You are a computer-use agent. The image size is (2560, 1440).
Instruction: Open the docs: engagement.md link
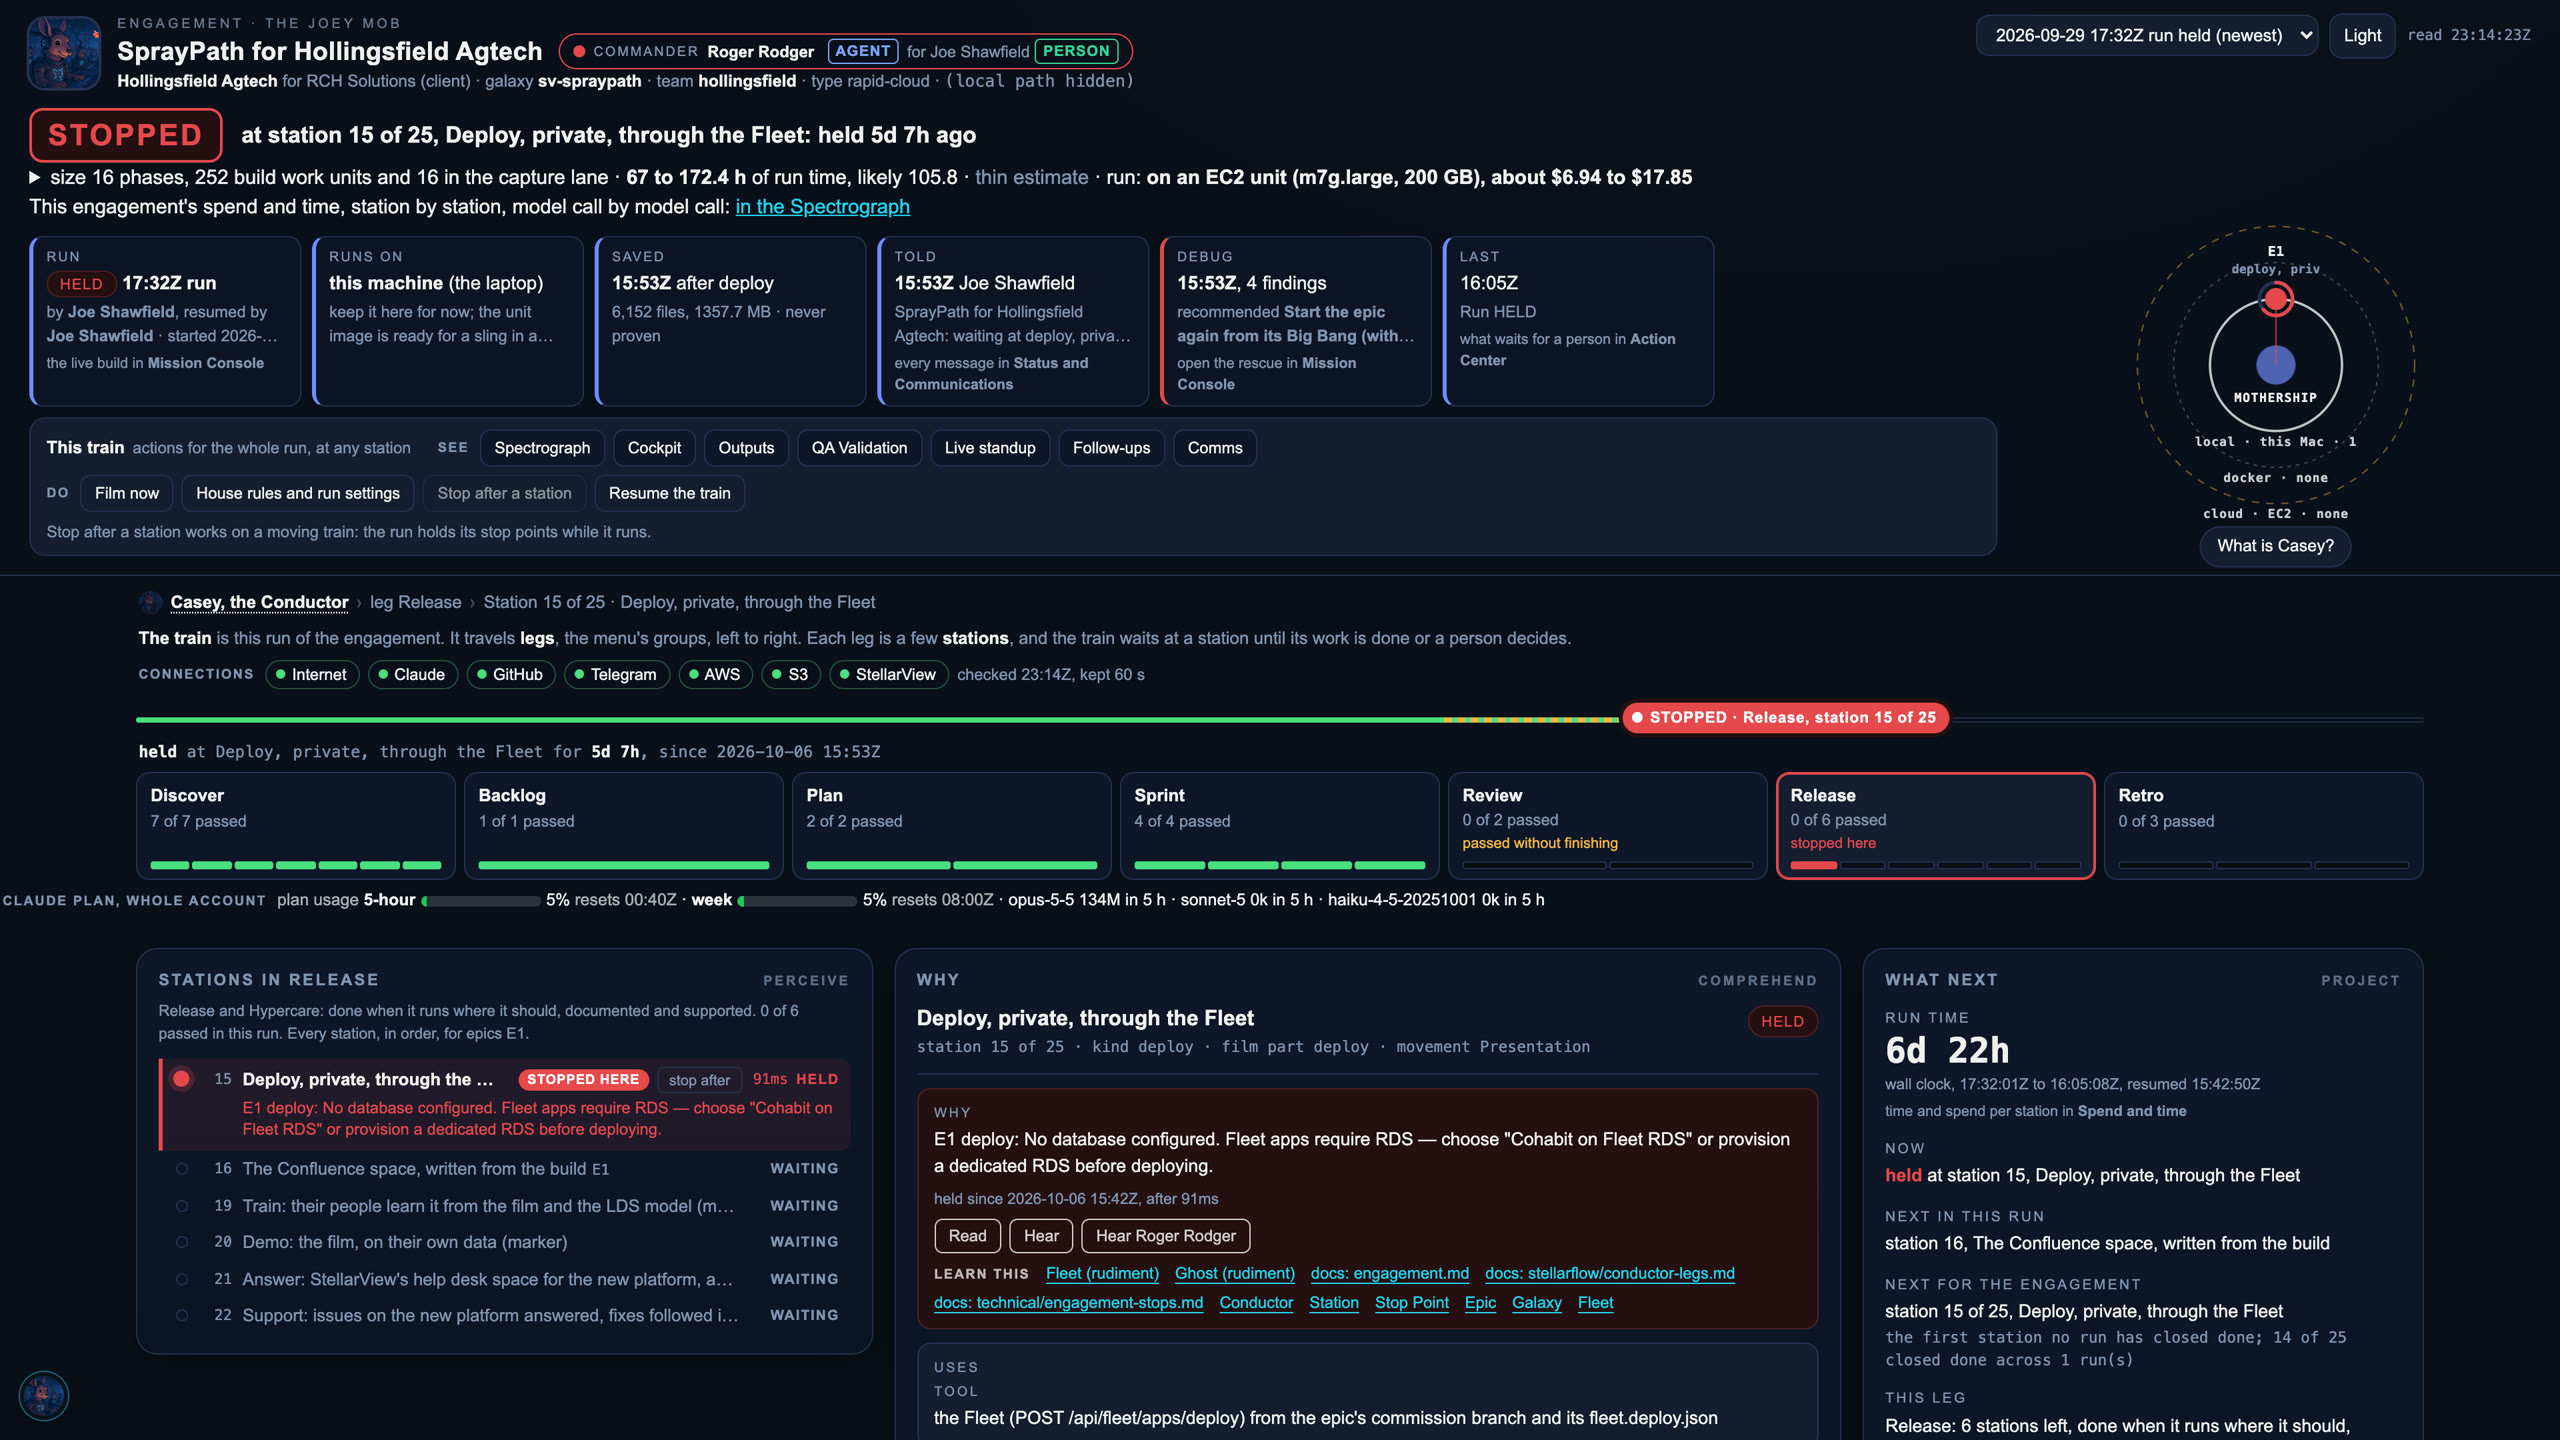click(1390, 1273)
